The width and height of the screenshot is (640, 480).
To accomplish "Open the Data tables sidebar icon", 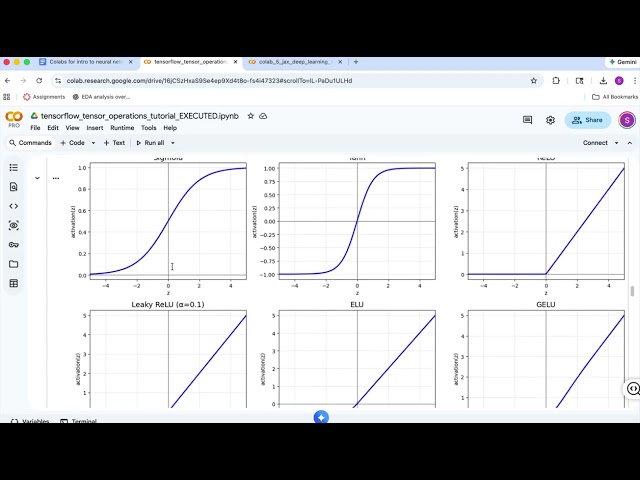I will tap(13, 283).
